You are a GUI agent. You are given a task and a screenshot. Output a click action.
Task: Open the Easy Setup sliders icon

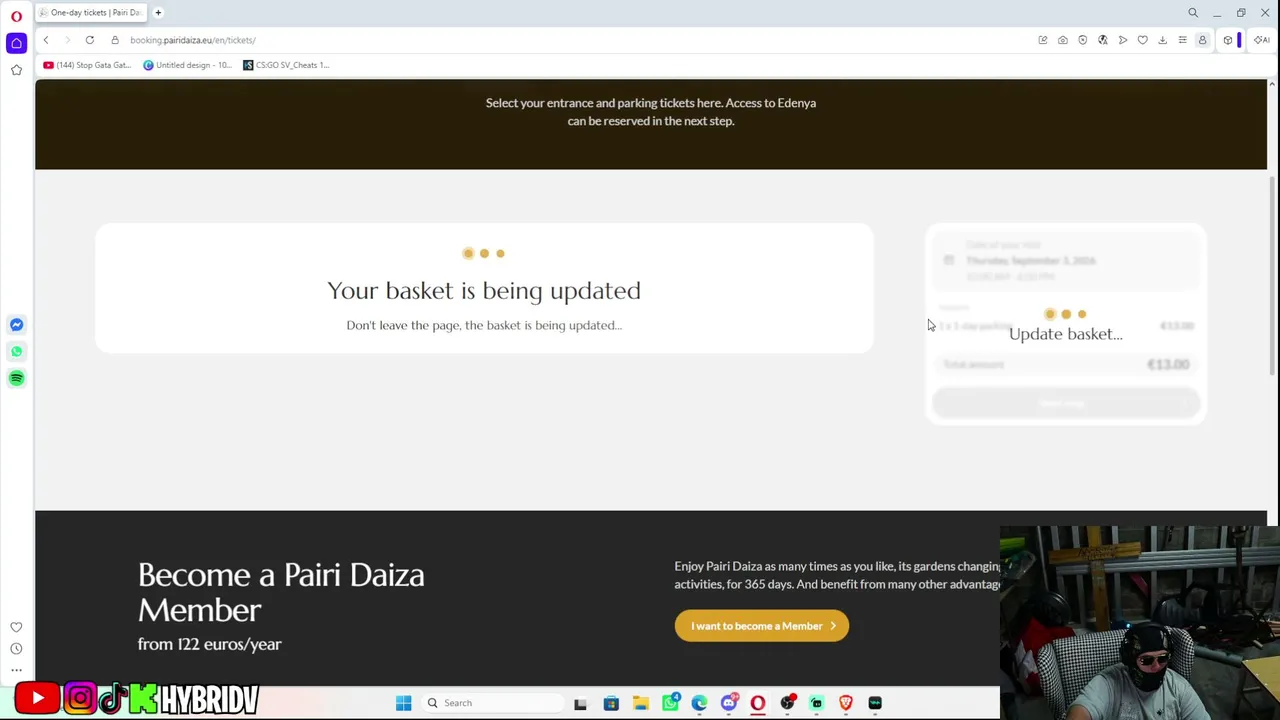point(1183,40)
